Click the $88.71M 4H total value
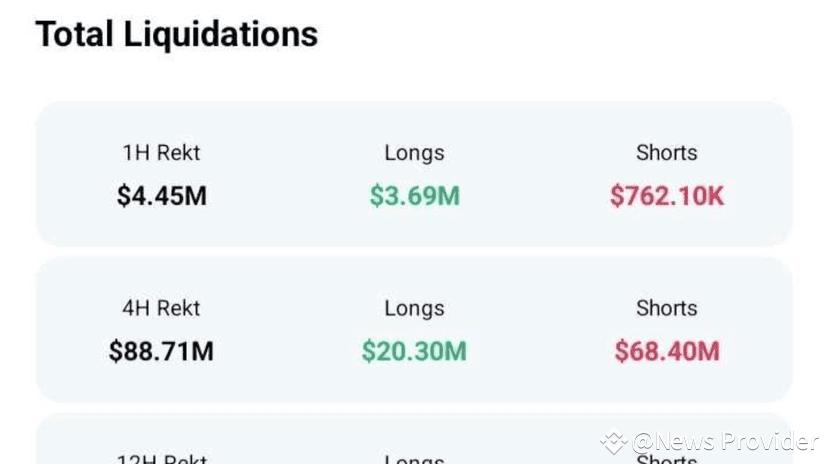The image size is (828, 464). [x=161, y=352]
